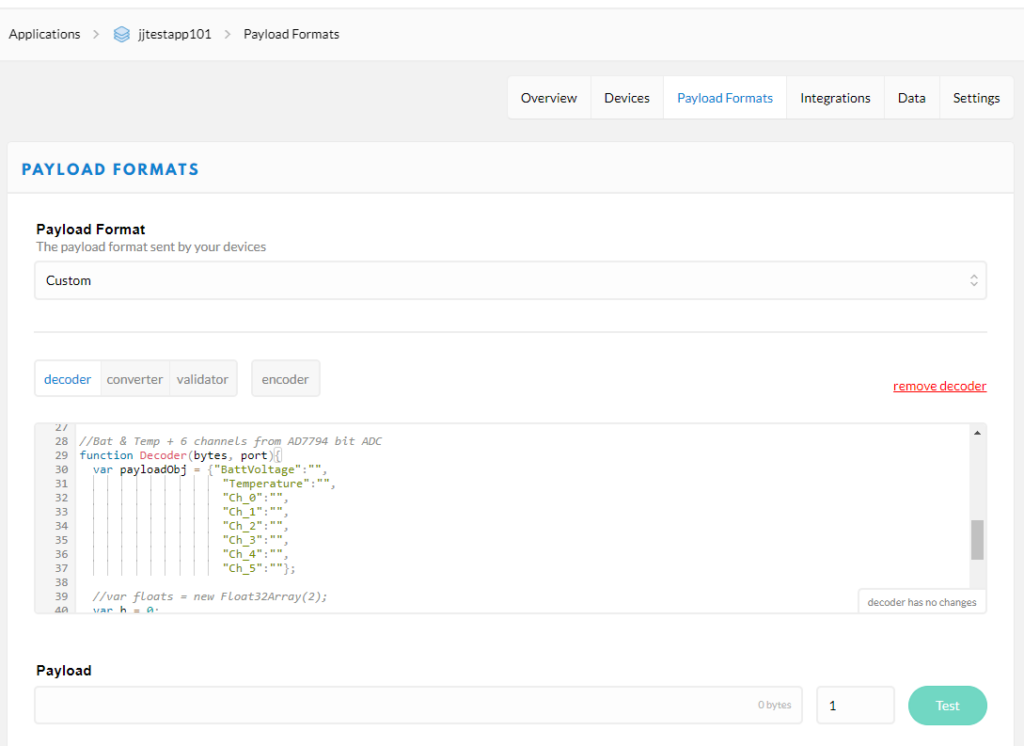Switch to the converter function tab
1024x746 pixels.
click(x=135, y=379)
